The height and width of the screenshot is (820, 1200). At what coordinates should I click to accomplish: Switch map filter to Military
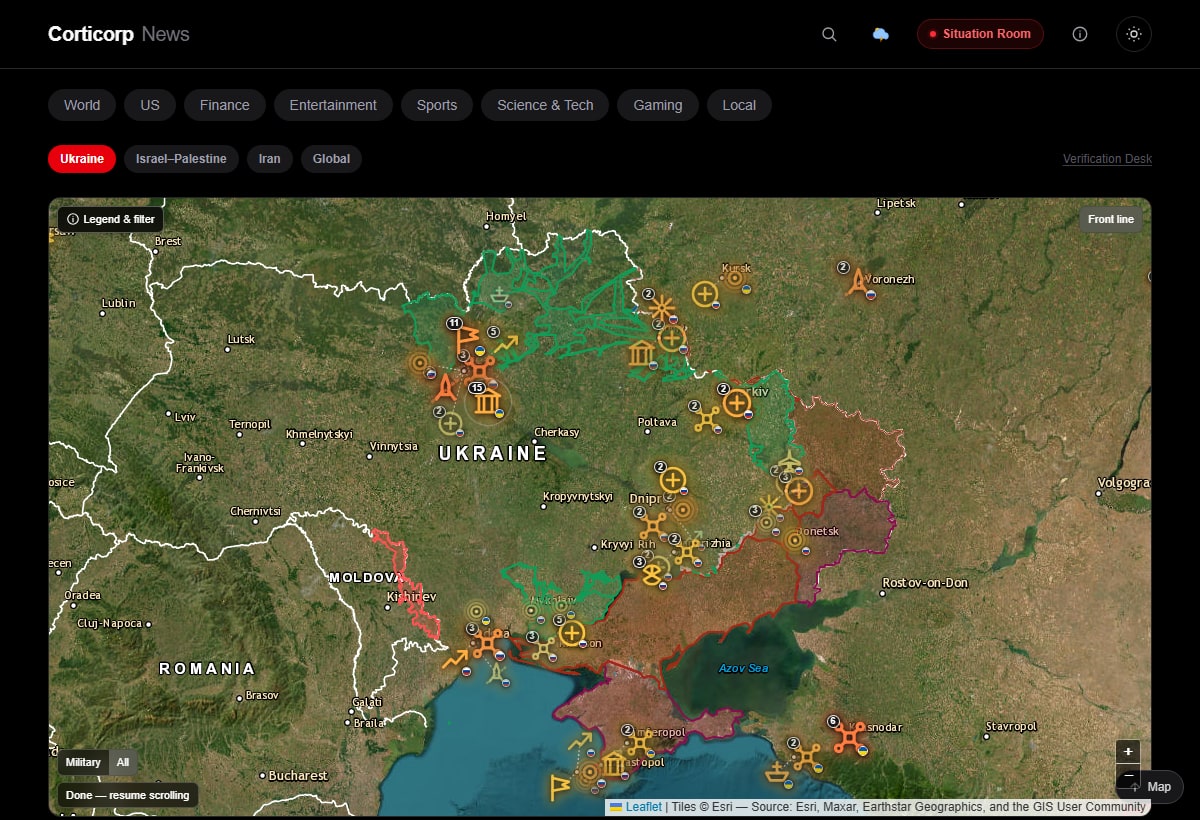pos(83,762)
